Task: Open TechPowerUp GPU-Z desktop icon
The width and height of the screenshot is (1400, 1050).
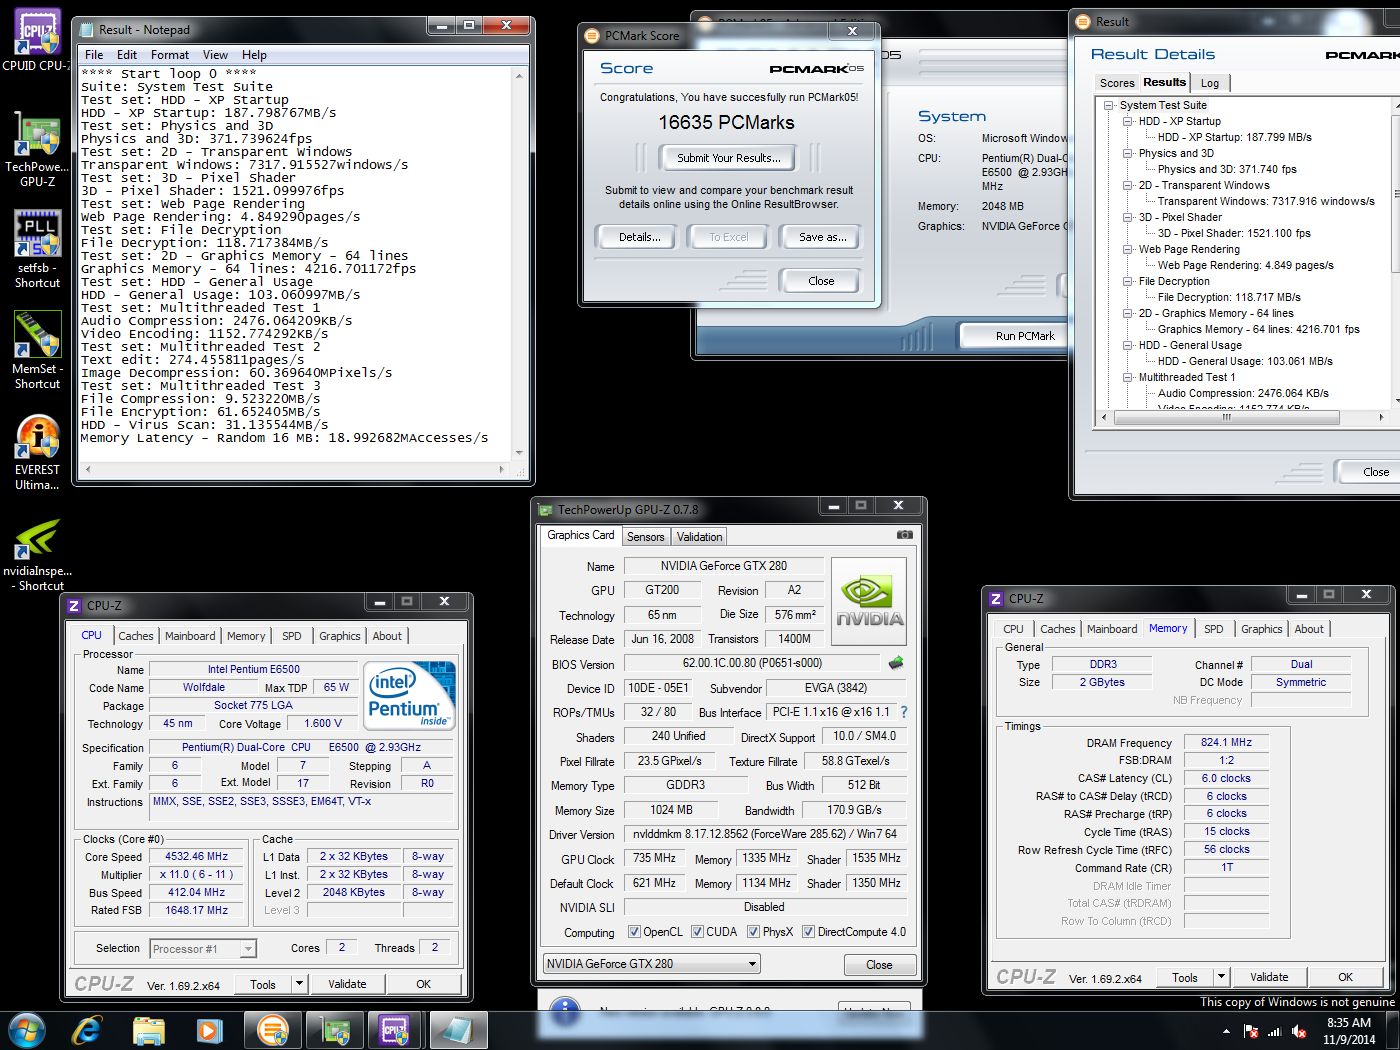Action: point(37,134)
